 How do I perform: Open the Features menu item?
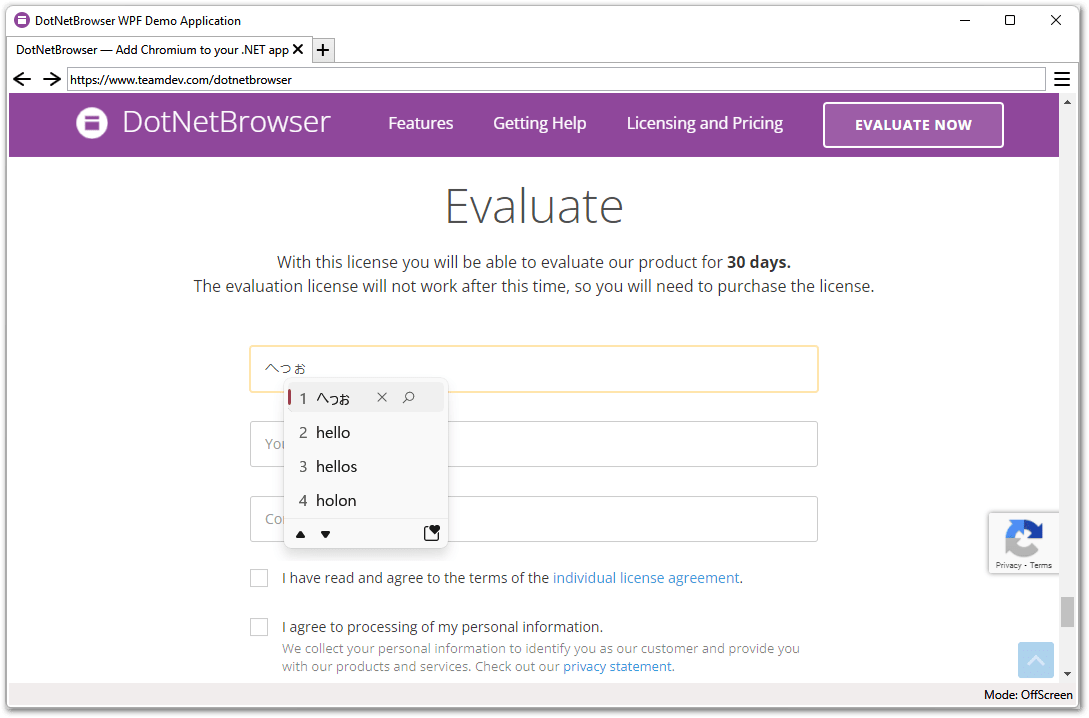pyautogui.click(x=420, y=123)
